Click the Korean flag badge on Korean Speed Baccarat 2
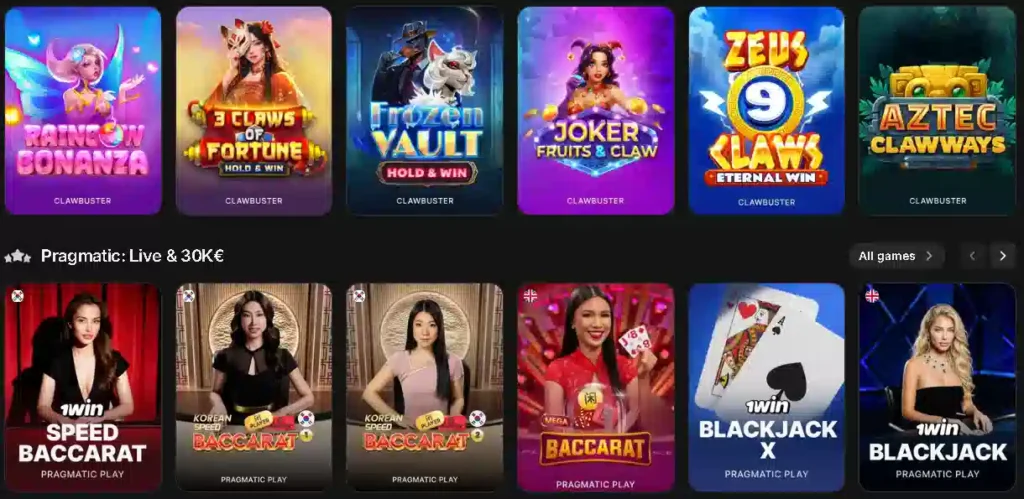This screenshot has width=1024, height=499. point(359,296)
